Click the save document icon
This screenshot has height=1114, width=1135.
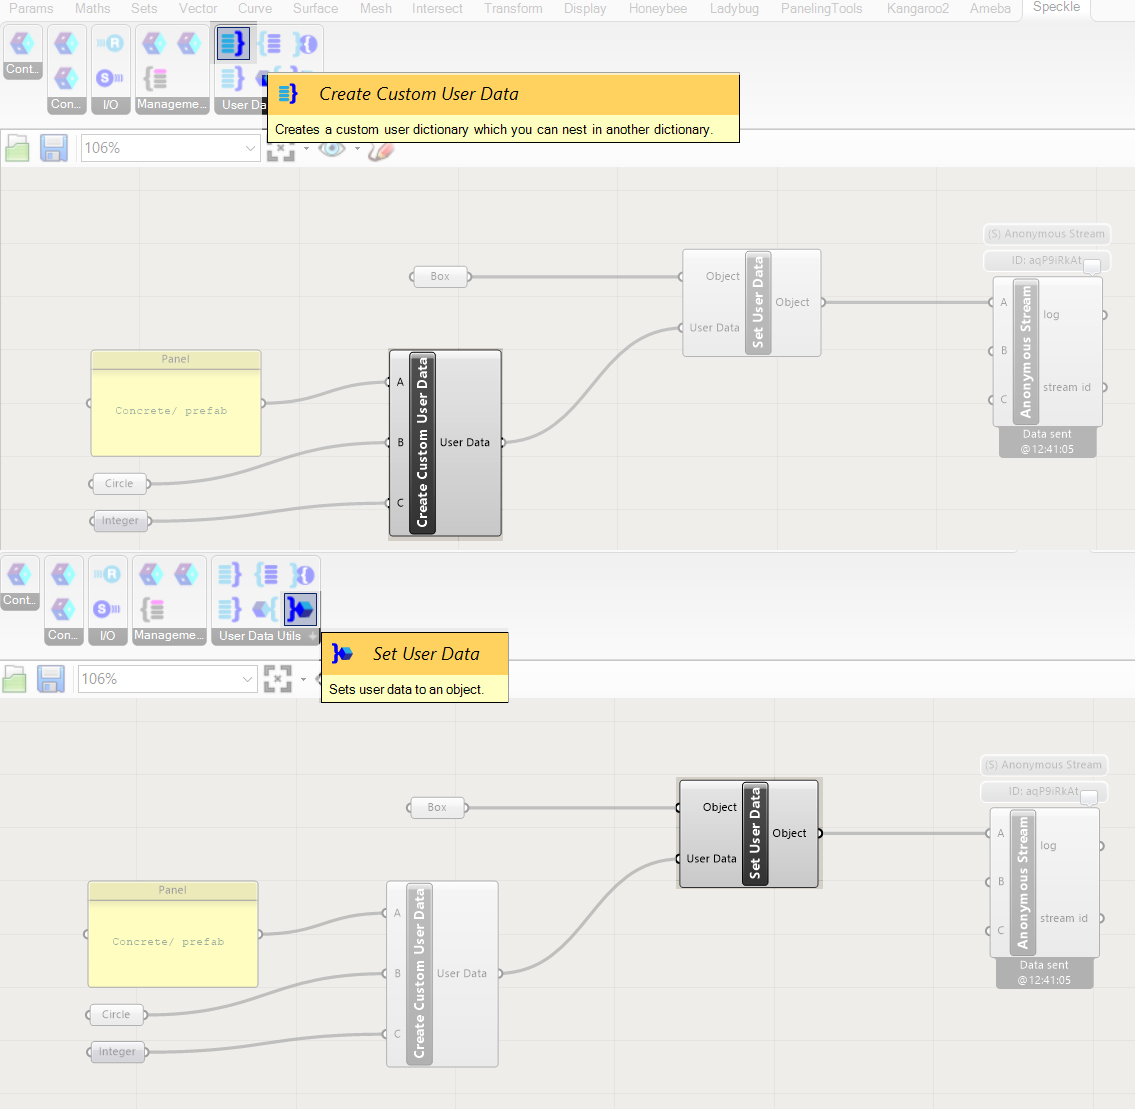pos(53,148)
